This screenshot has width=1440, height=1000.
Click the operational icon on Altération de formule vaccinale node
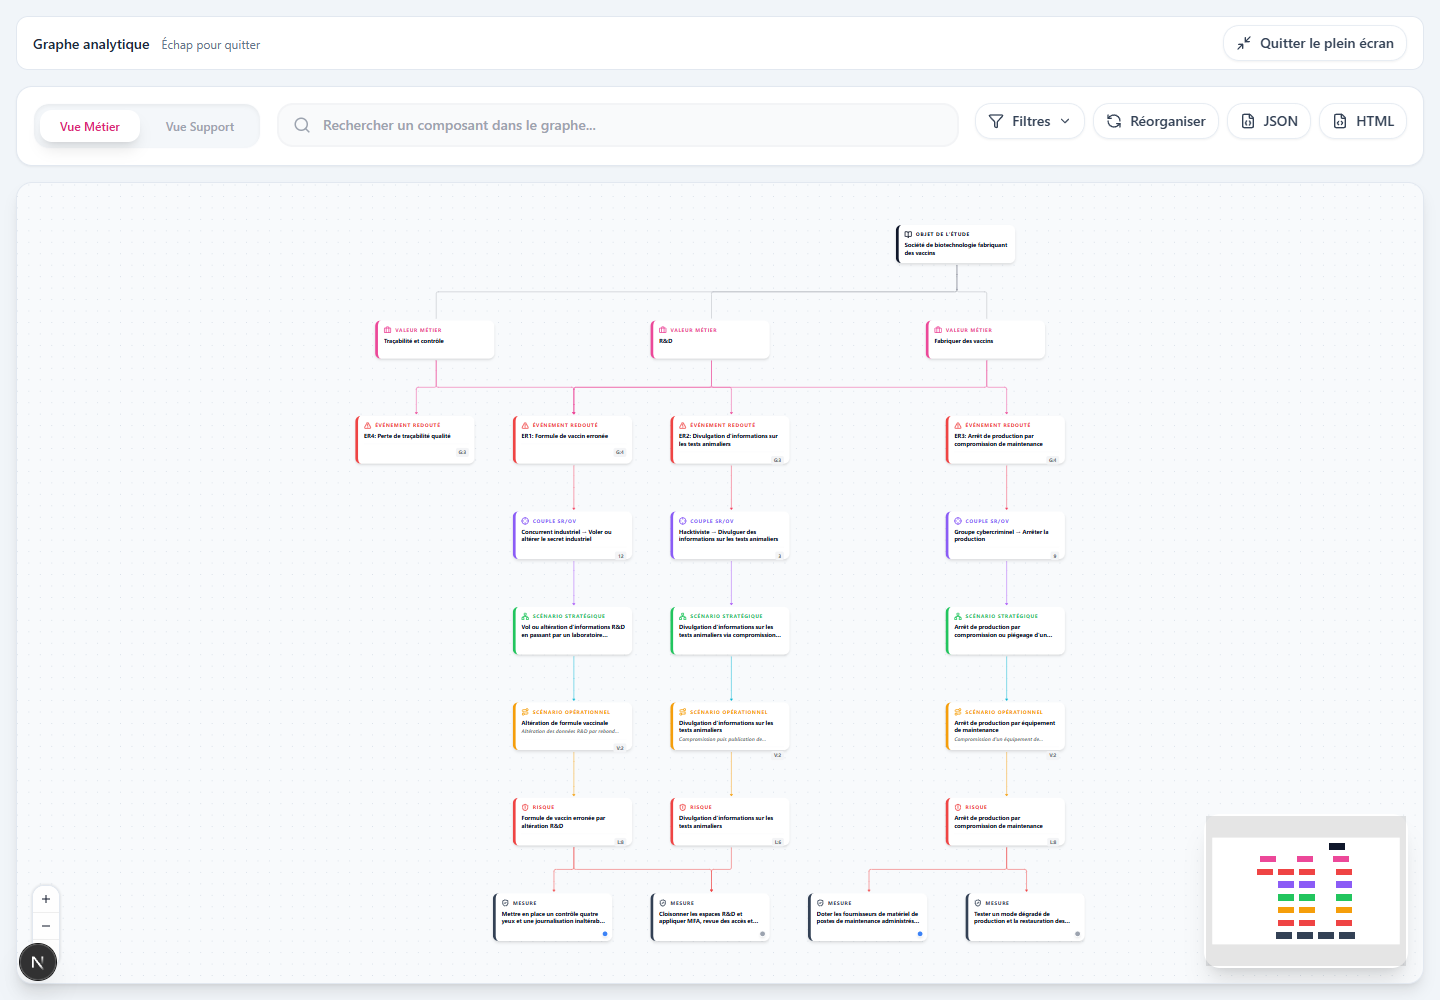pos(525,712)
